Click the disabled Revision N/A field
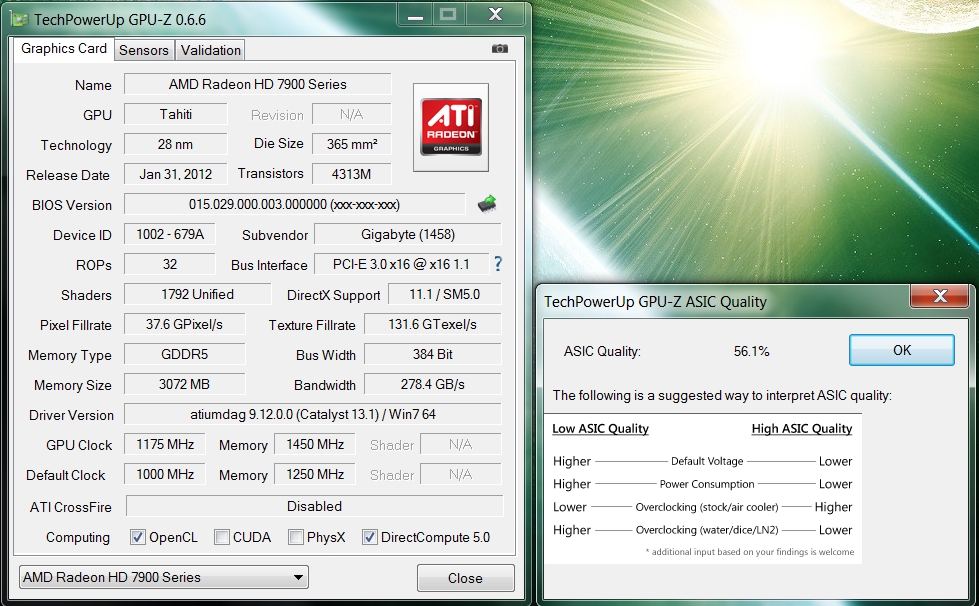This screenshot has width=979, height=606. (352, 114)
